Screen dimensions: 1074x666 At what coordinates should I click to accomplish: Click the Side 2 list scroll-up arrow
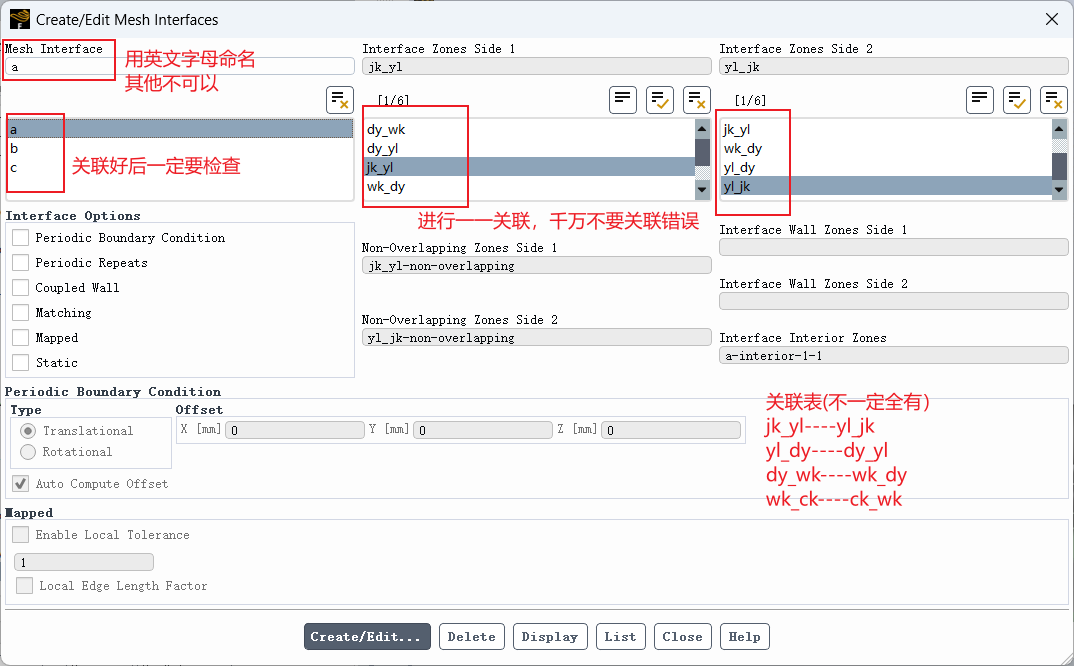pyautogui.click(x=1060, y=129)
